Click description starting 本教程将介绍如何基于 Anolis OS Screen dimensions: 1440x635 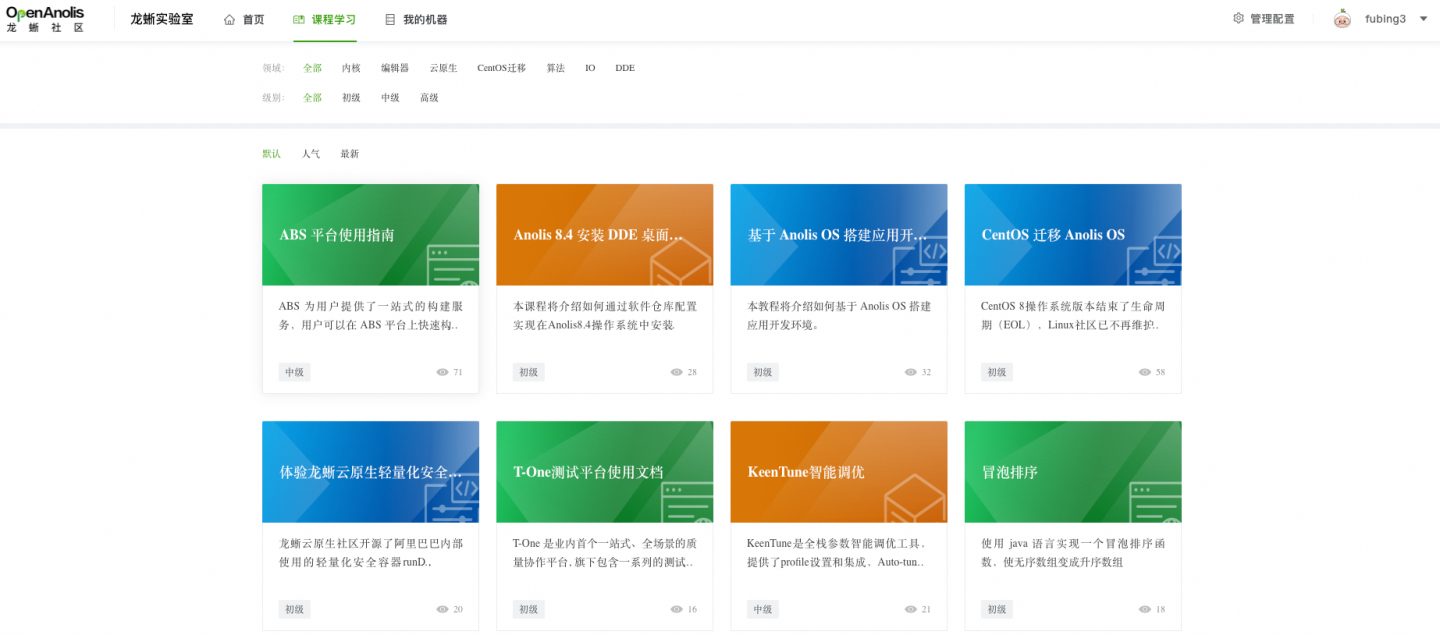(x=838, y=316)
